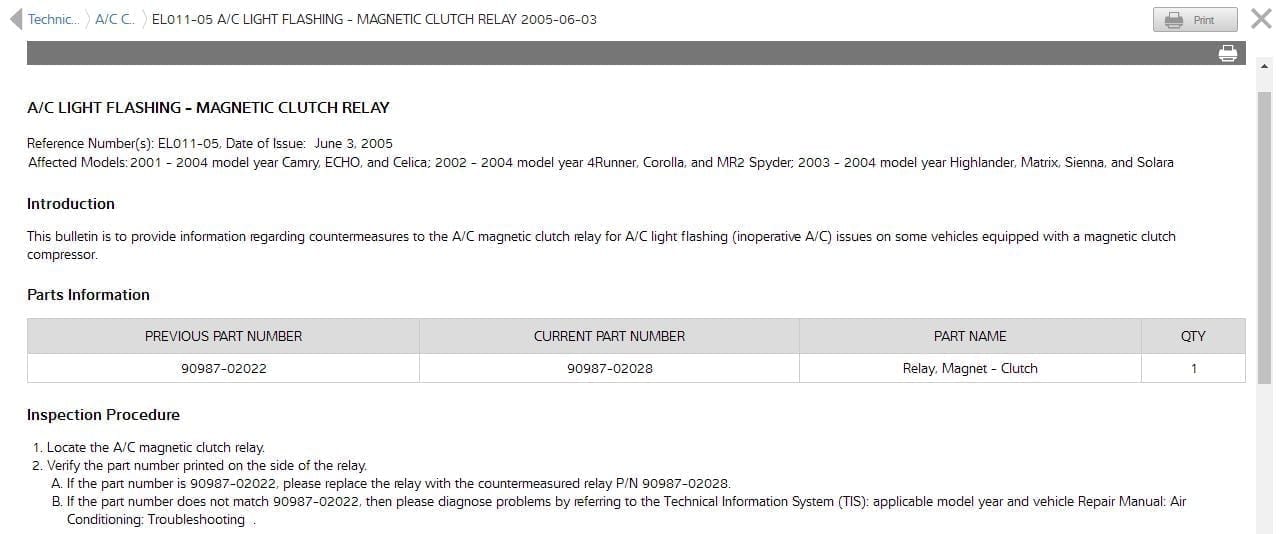Select previous part number 90987-02022 table cell

tap(223, 368)
